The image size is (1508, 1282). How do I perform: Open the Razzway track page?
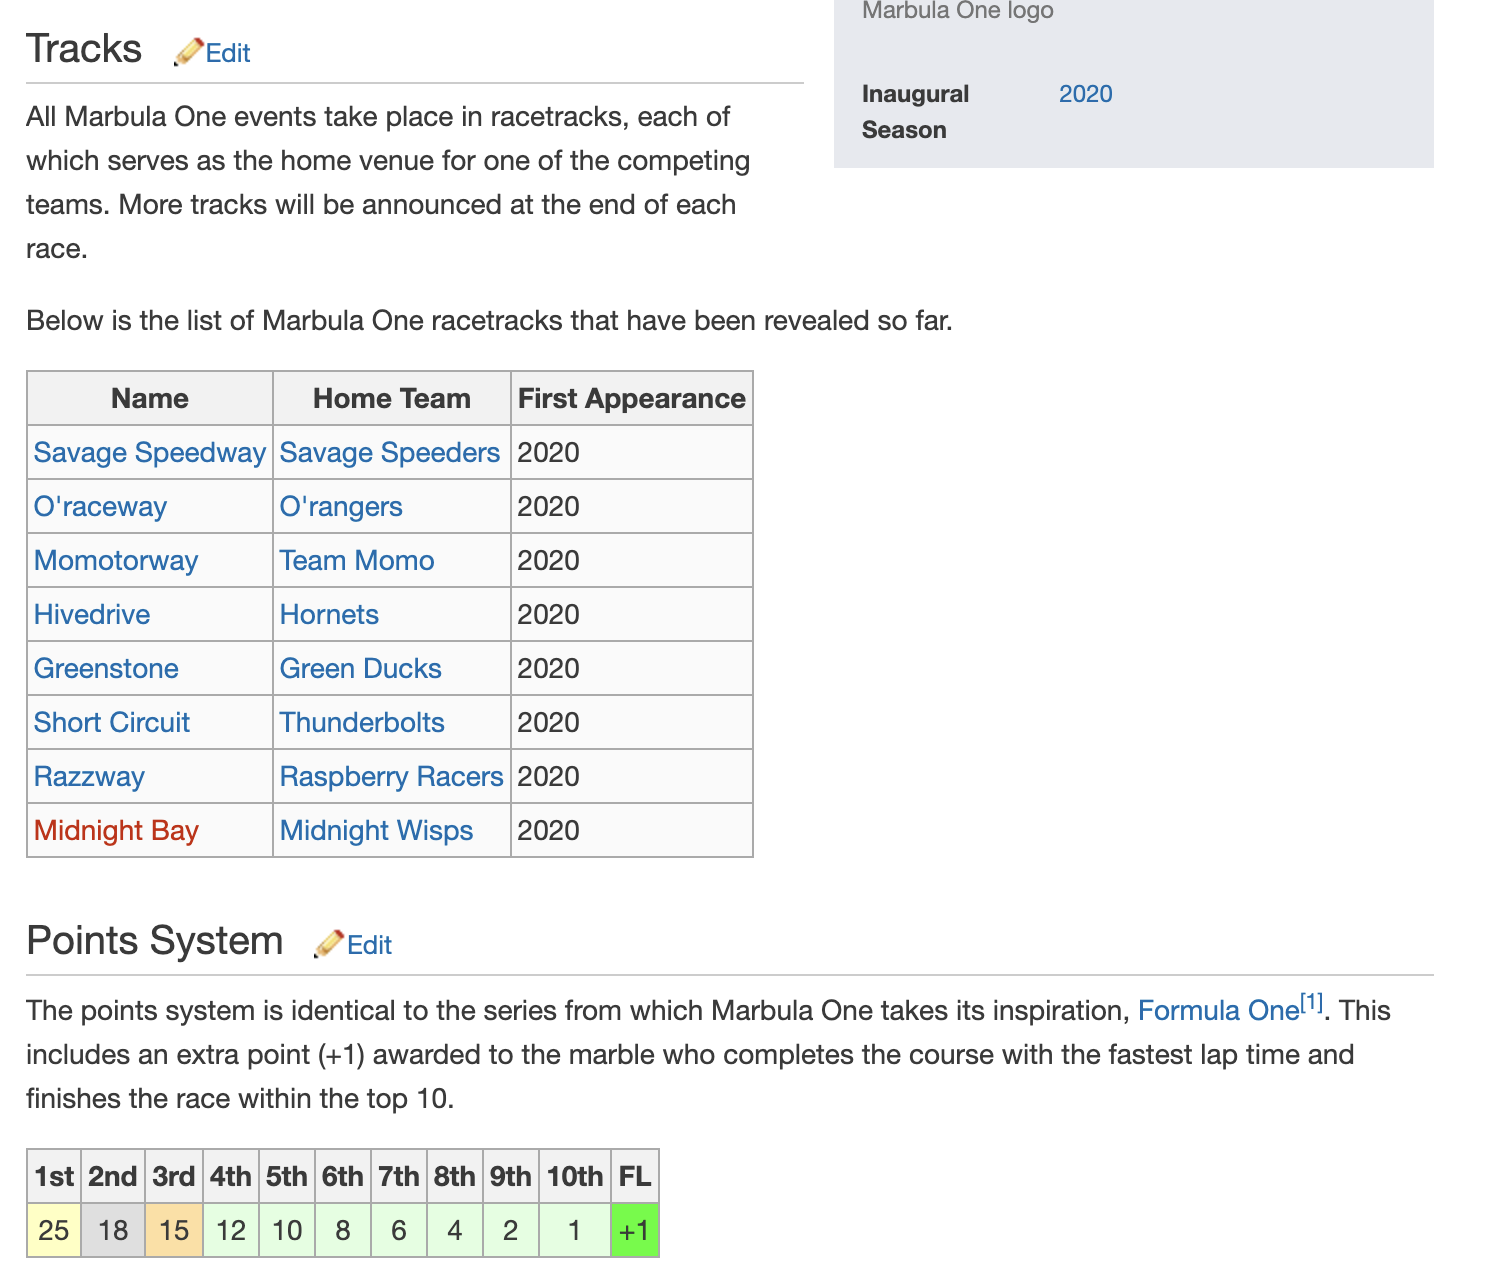89,776
